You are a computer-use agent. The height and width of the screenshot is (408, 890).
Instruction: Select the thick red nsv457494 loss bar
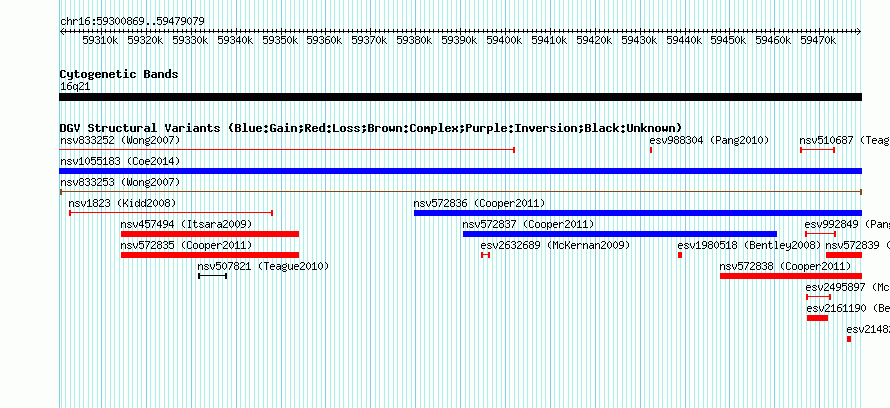(210, 234)
